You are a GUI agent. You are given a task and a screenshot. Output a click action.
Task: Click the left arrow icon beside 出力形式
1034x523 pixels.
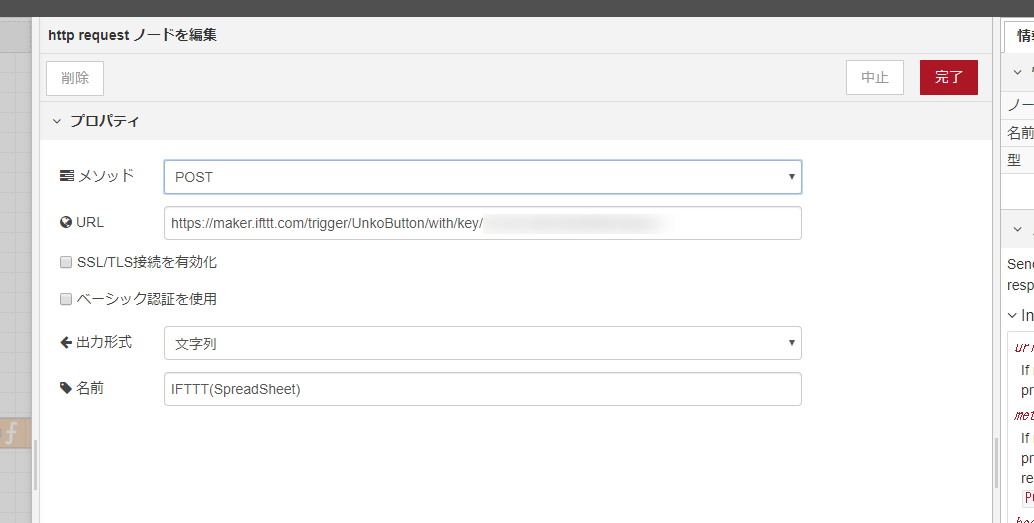click(66, 342)
